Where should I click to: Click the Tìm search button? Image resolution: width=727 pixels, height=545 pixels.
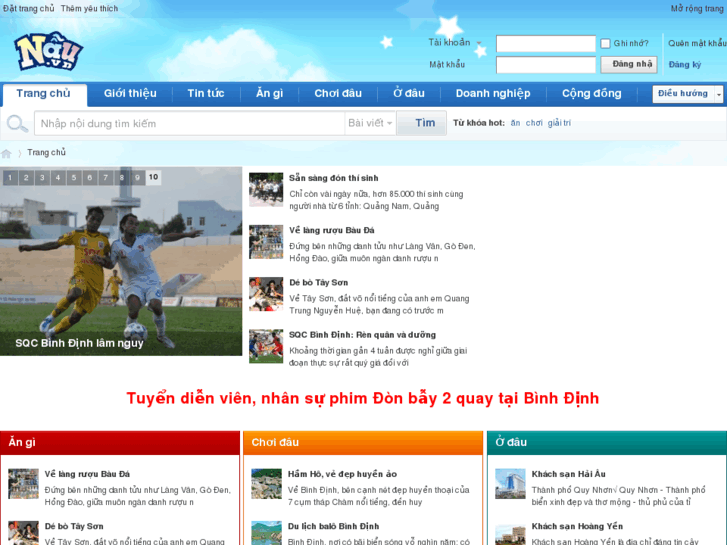tap(425, 123)
